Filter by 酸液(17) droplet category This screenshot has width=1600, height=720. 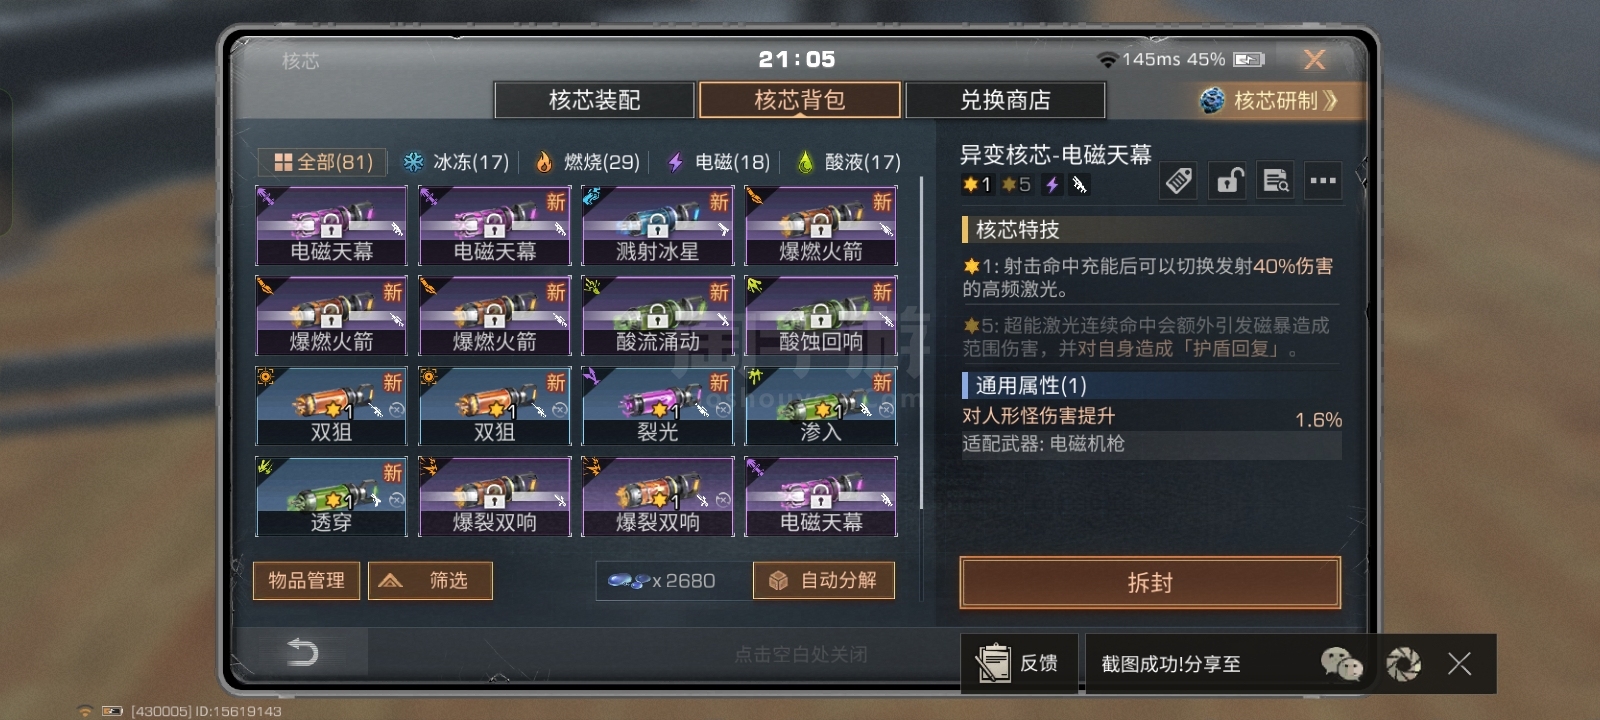849,162
